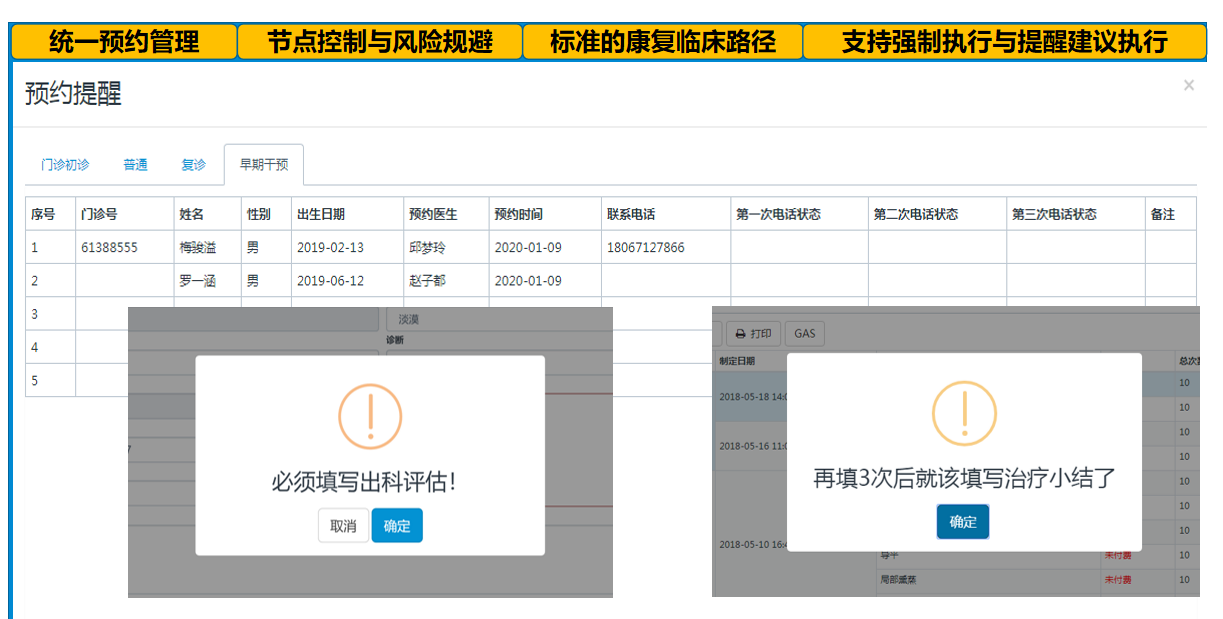Click the 门诊号 column header

click(x=124, y=214)
